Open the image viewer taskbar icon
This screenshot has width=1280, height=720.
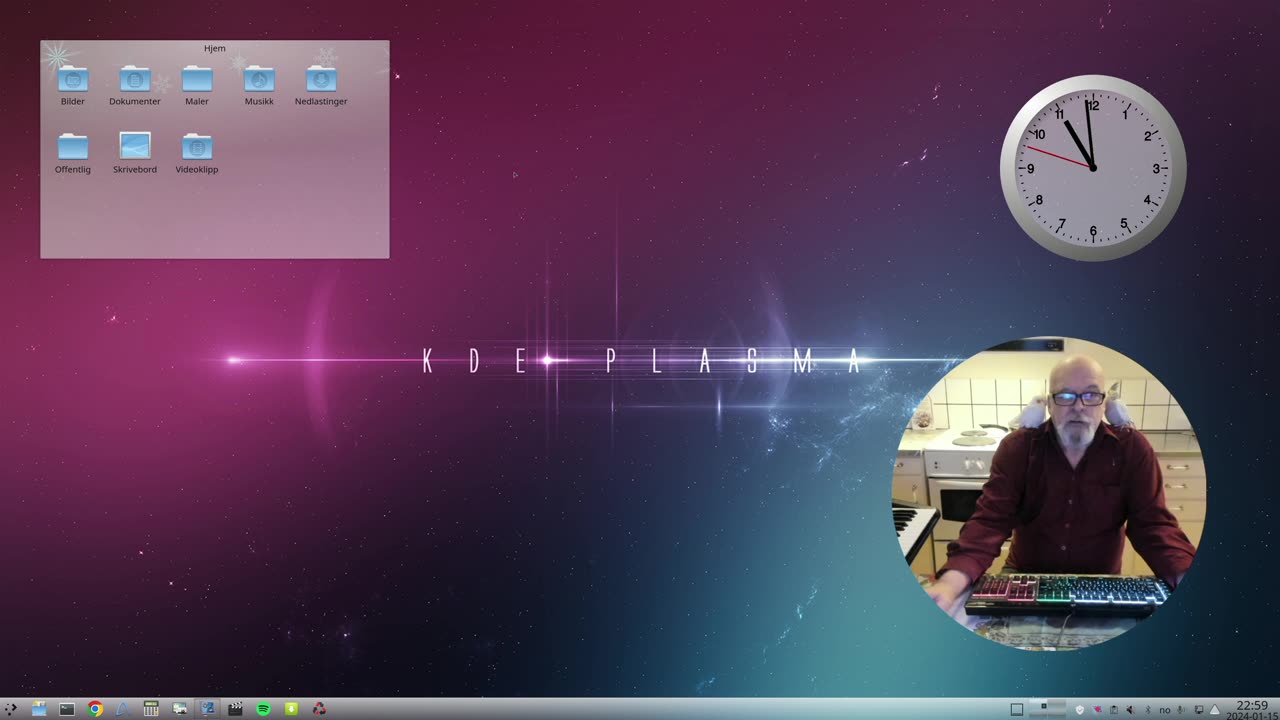click(179, 709)
